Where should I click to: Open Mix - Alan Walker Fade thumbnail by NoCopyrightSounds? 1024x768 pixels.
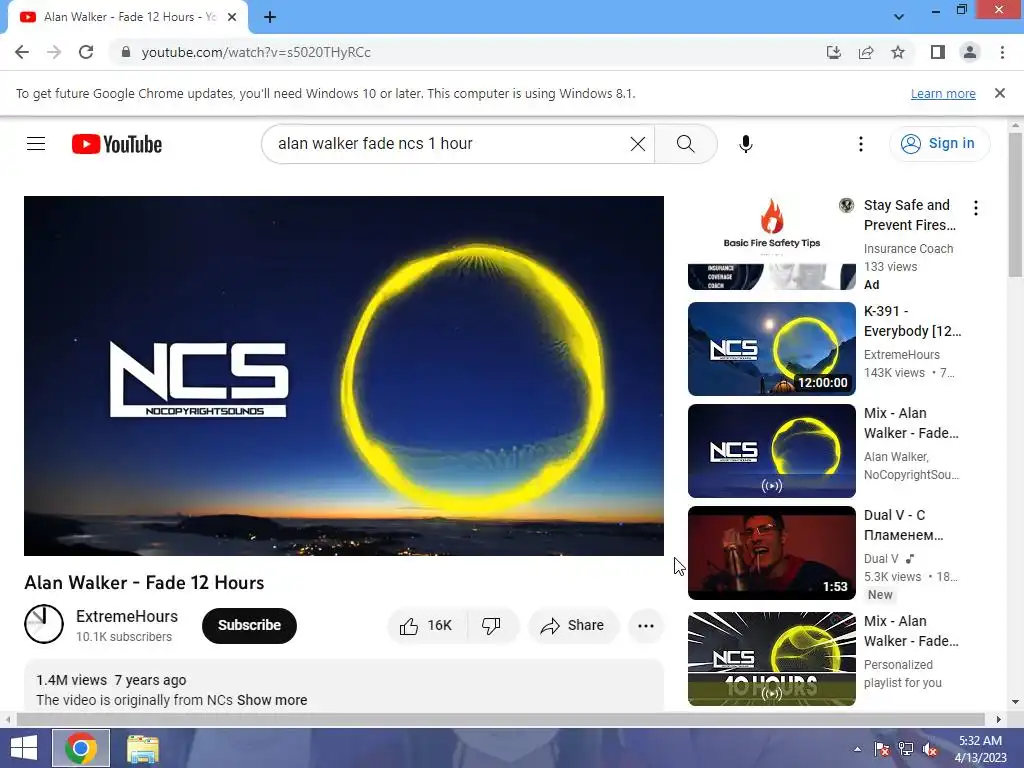tap(772, 451)
